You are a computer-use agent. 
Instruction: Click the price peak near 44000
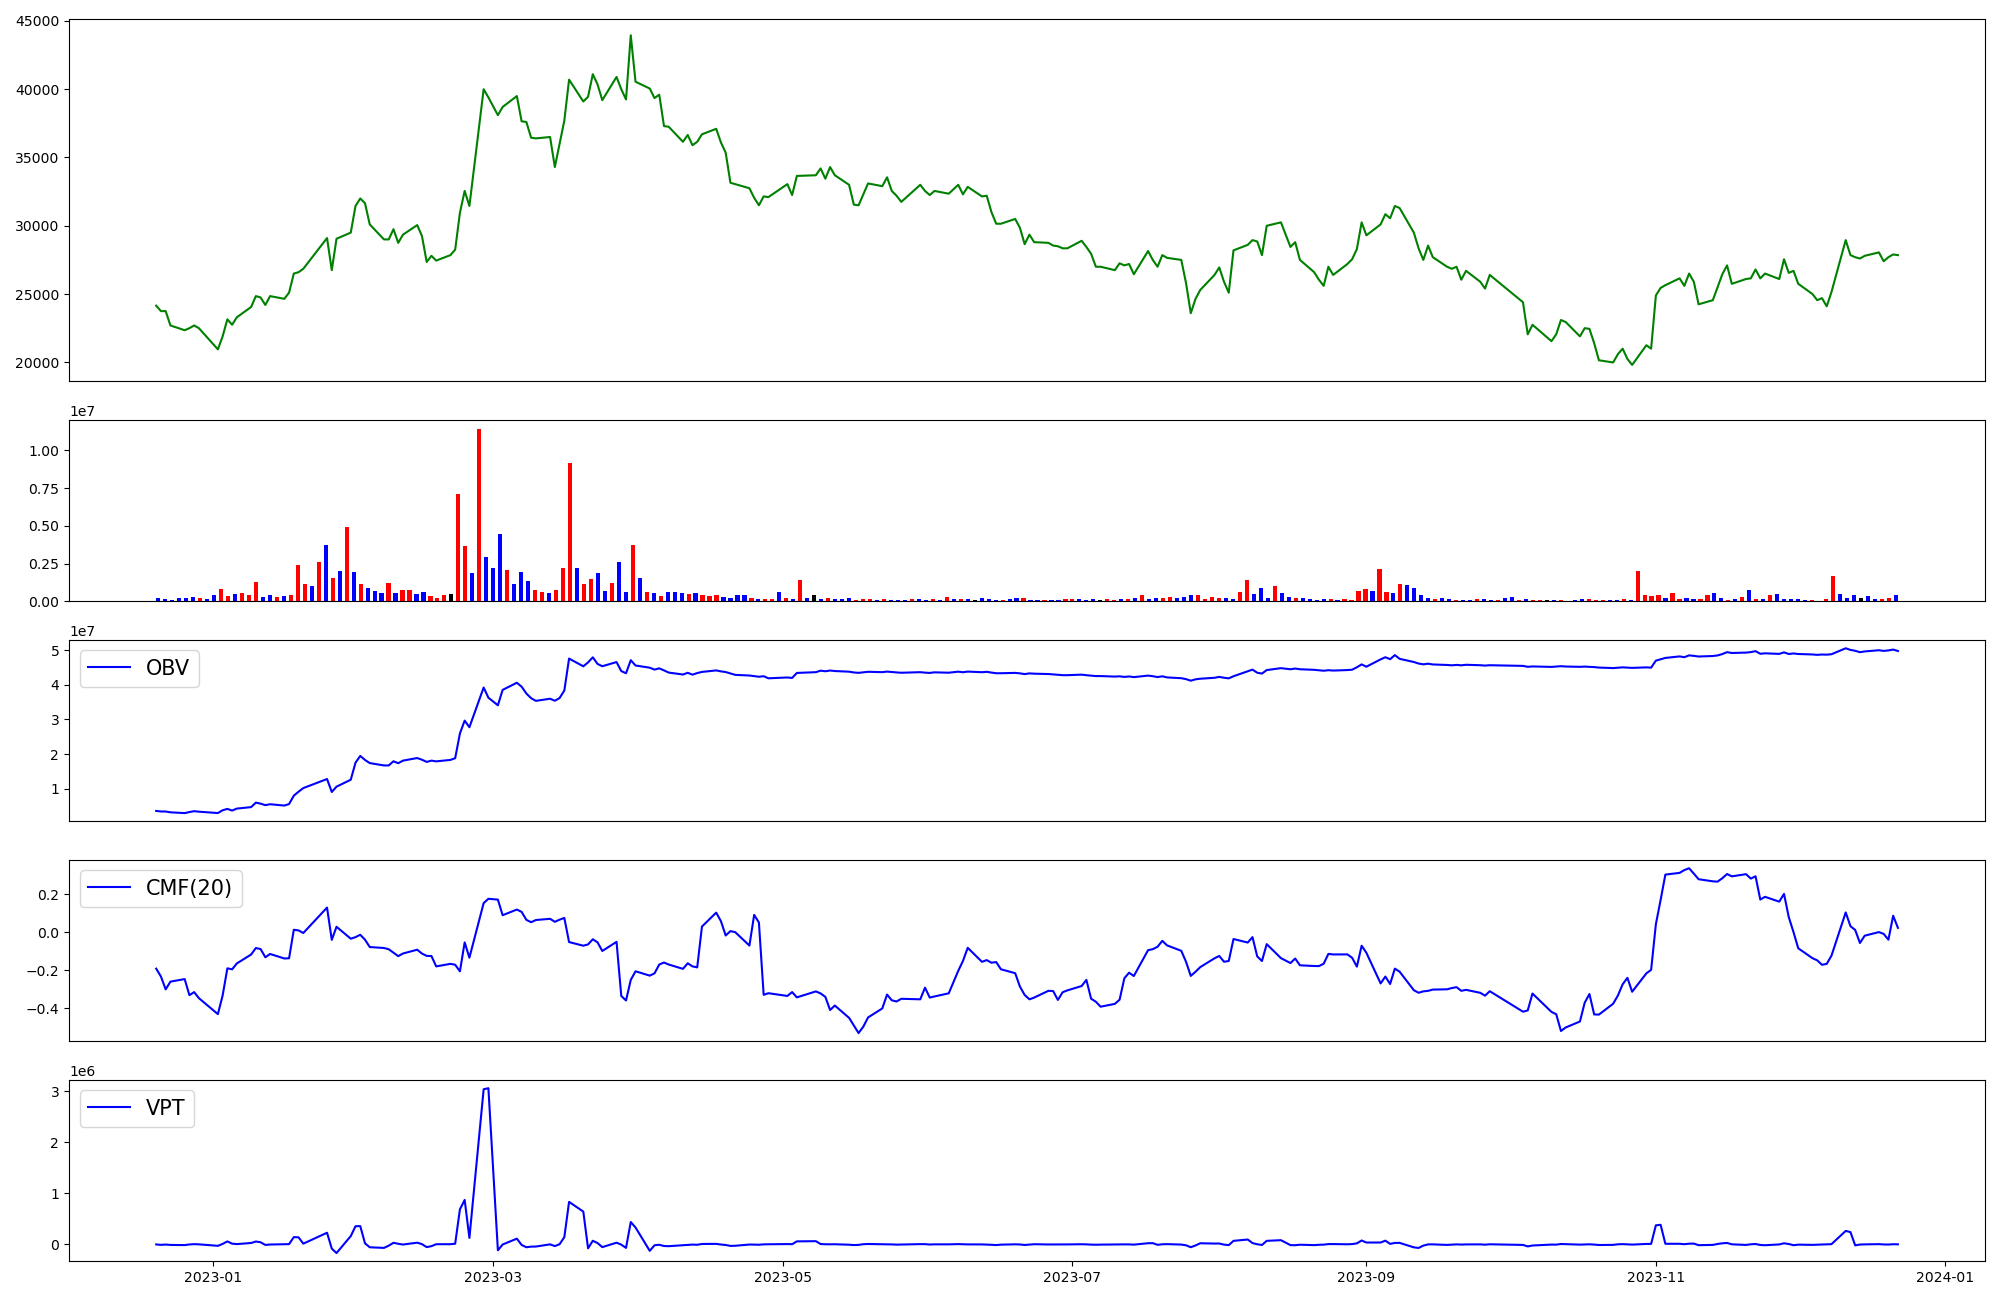tap(630, 36)
